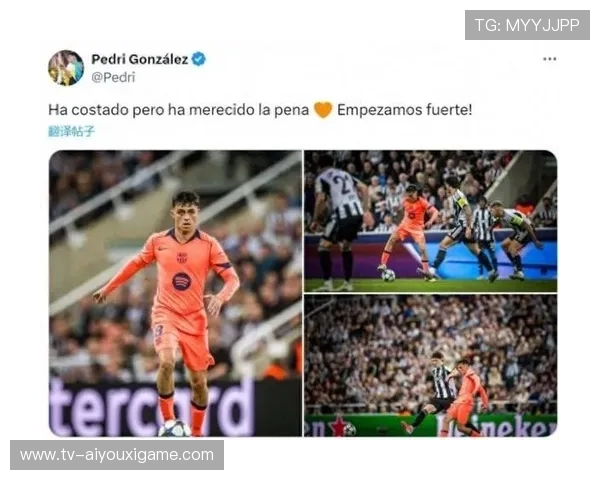Image resolution: width=600 pixels, height=480 pixels.
Task: Click the www.tv-aiyouxigame.com watermark
Action: click(117, 455)
